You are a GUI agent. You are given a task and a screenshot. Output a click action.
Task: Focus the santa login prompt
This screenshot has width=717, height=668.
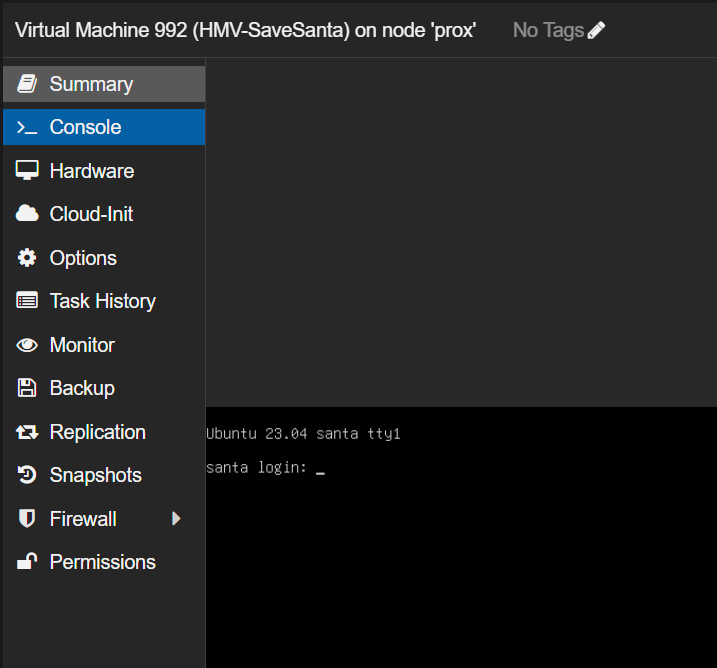(266, 468)
